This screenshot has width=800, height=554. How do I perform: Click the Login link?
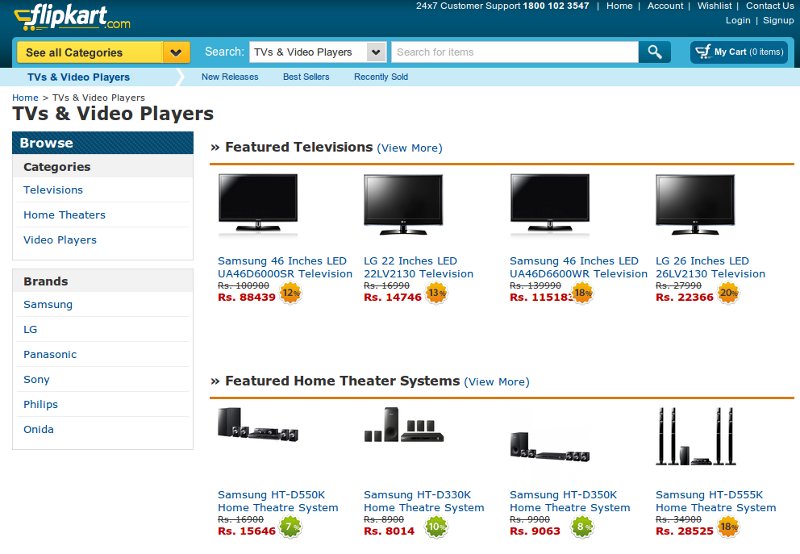click(738, 20)
